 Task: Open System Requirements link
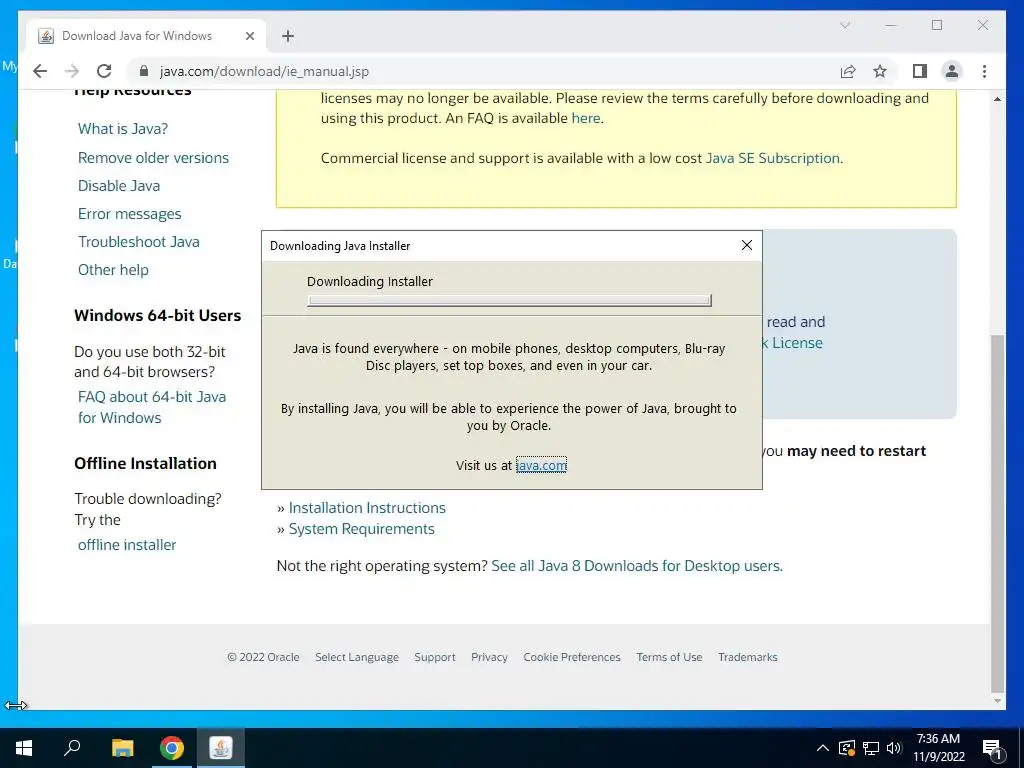[361, 528]
